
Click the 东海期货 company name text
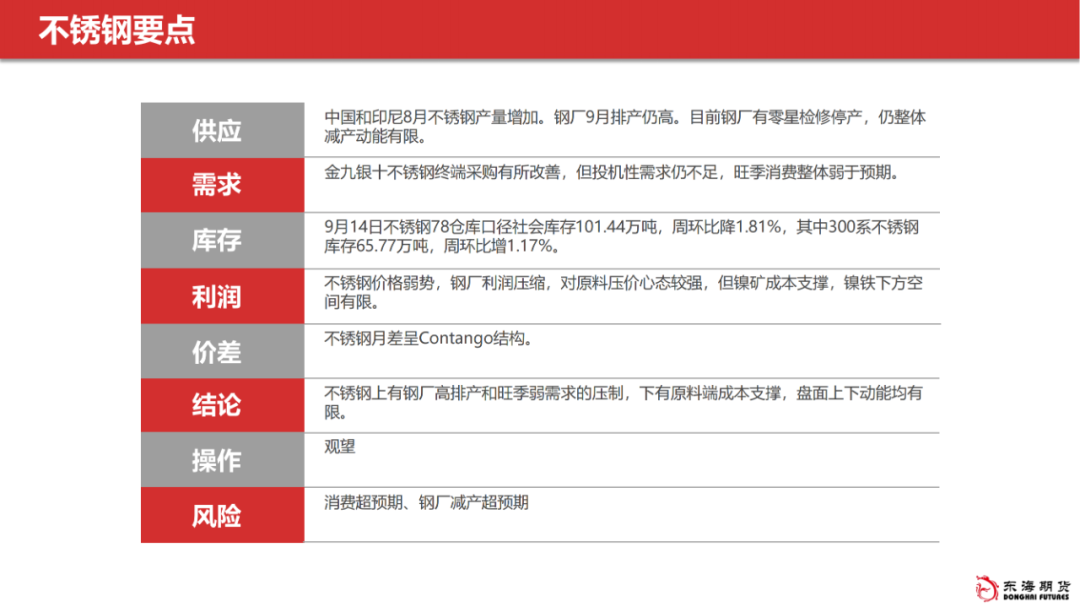[x=1037, y=587]
